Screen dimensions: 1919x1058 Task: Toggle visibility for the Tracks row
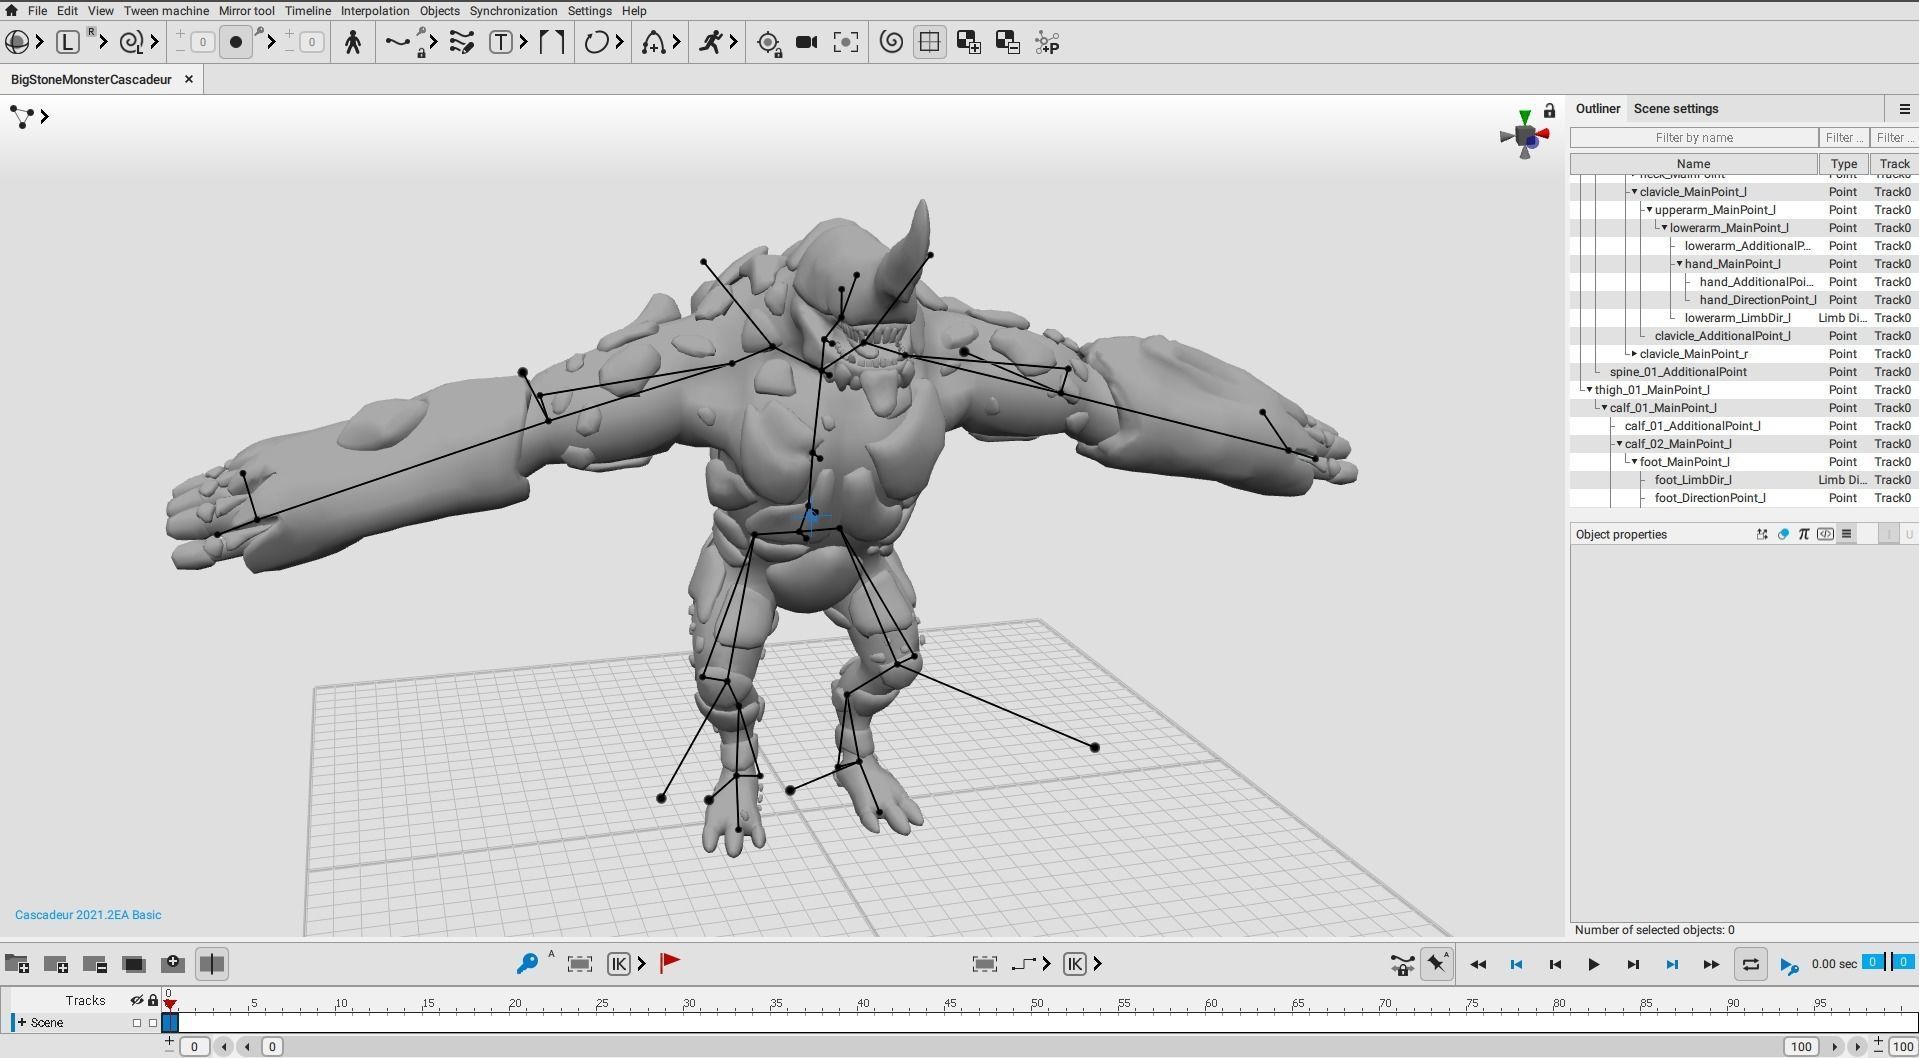(x=137, y=1000)
